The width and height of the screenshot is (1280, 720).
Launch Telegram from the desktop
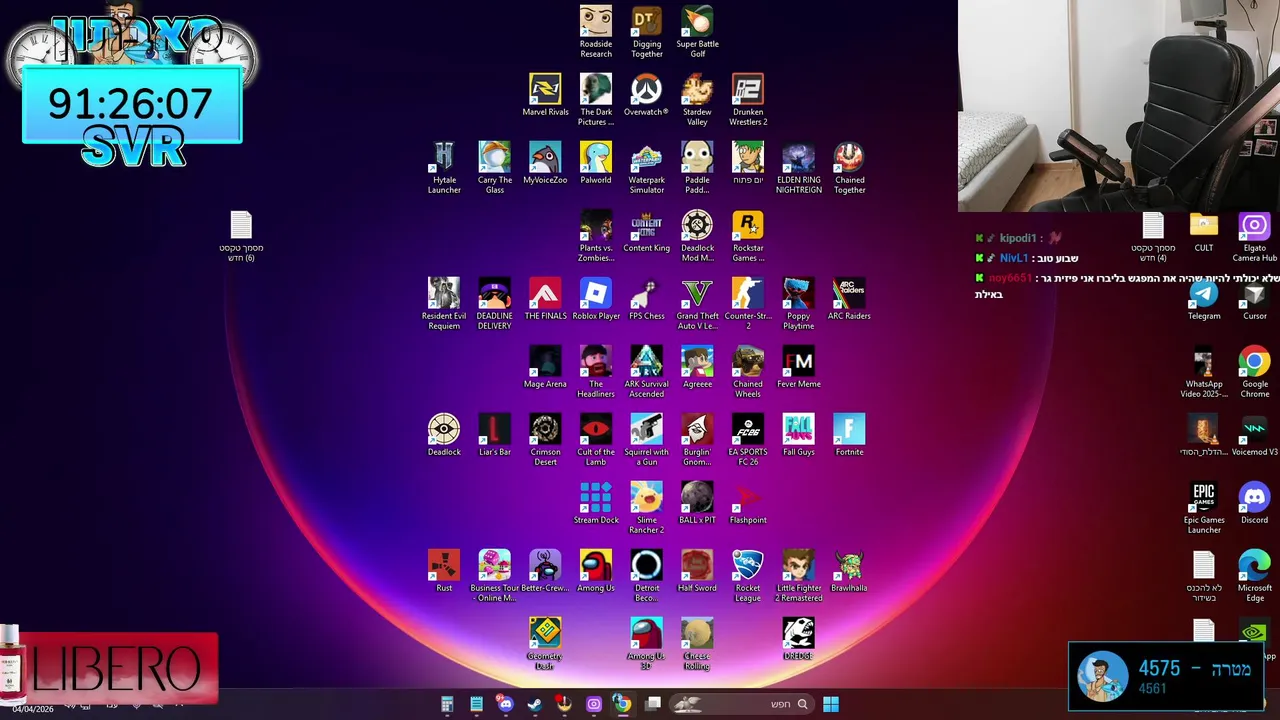[1204, 299]
